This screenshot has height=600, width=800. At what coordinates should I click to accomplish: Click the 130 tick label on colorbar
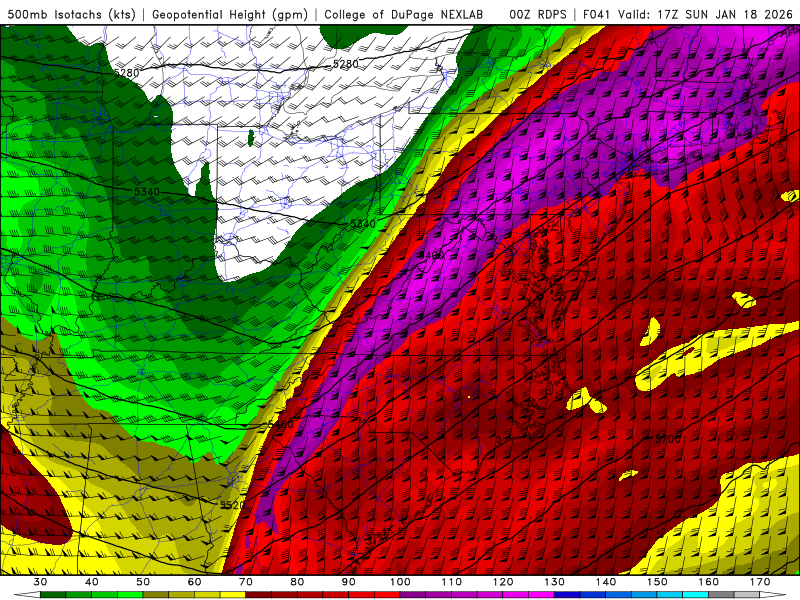554,582
